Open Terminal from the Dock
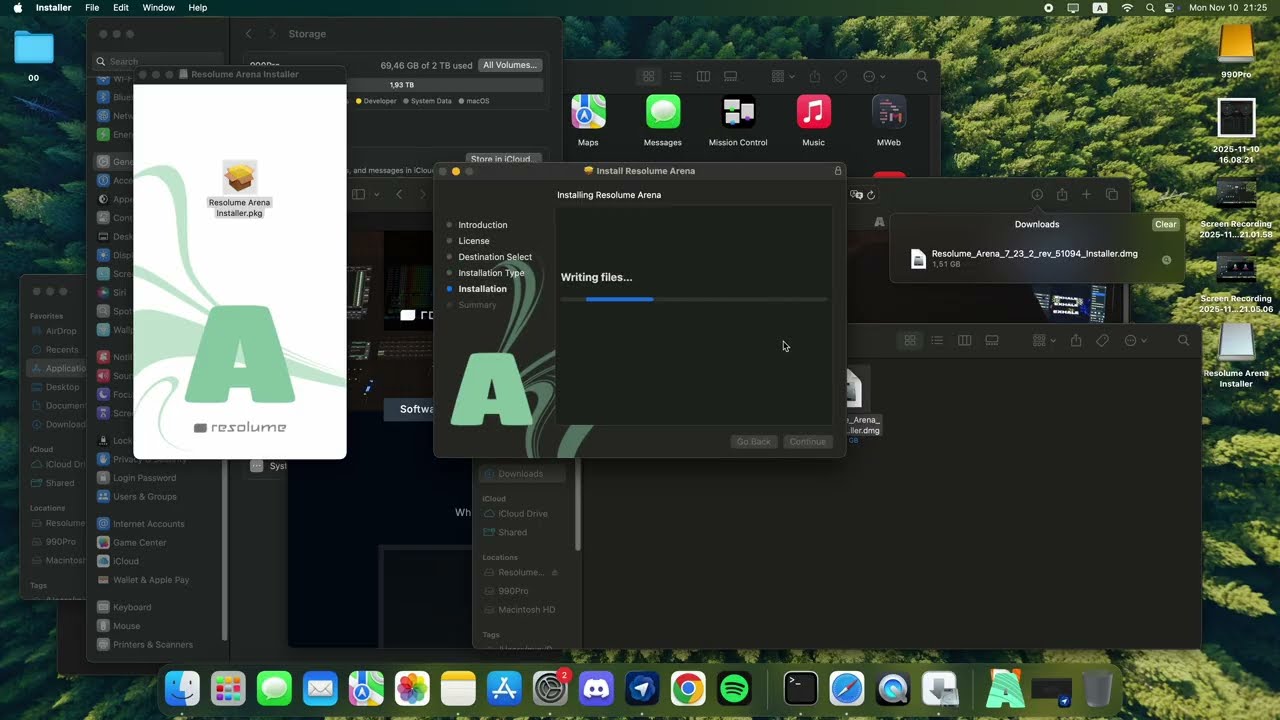The height and width of the screenshot is (720, 1280). [x=800, y=688]
